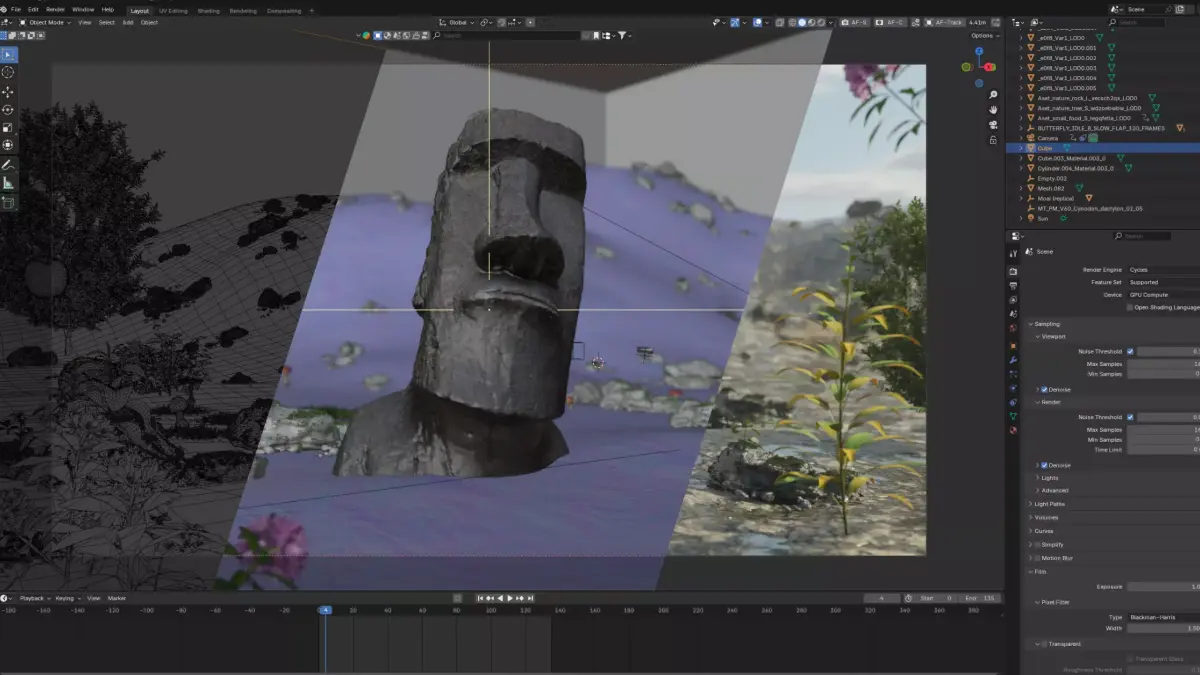The image size is (1200, 675).
Task: Open the Tool properties tab icon
Action: (1013, 254)
